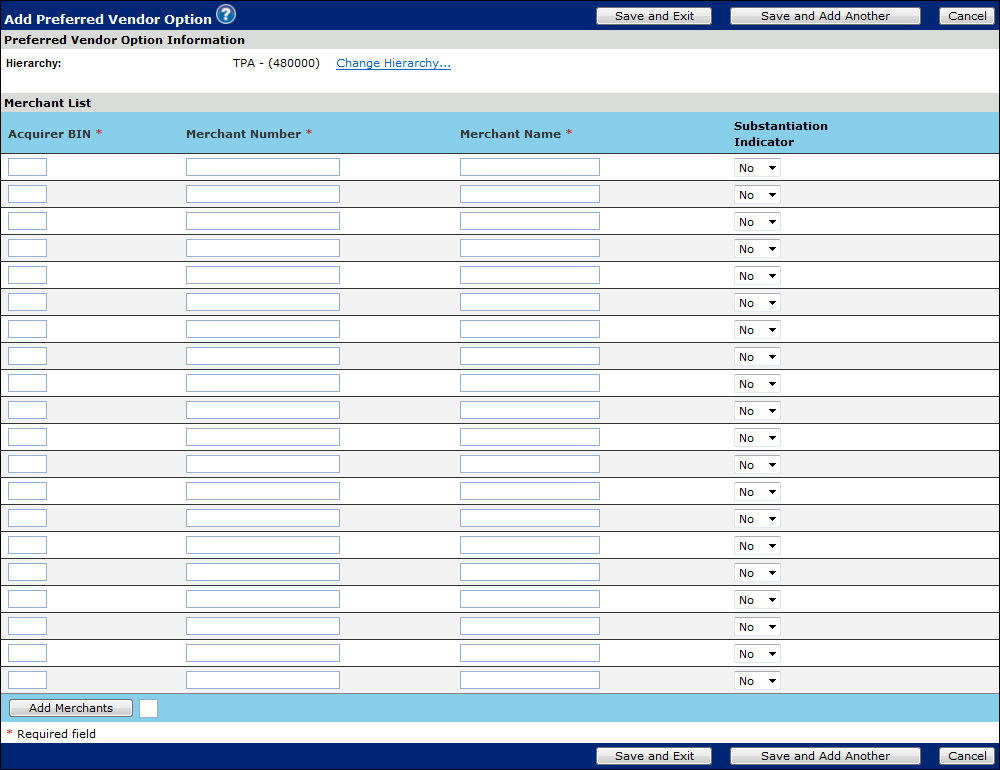Focus the first row Merchant Number field
This screenshot has height=770, width=1000.
pyautogui.click(x=262, y=167)
